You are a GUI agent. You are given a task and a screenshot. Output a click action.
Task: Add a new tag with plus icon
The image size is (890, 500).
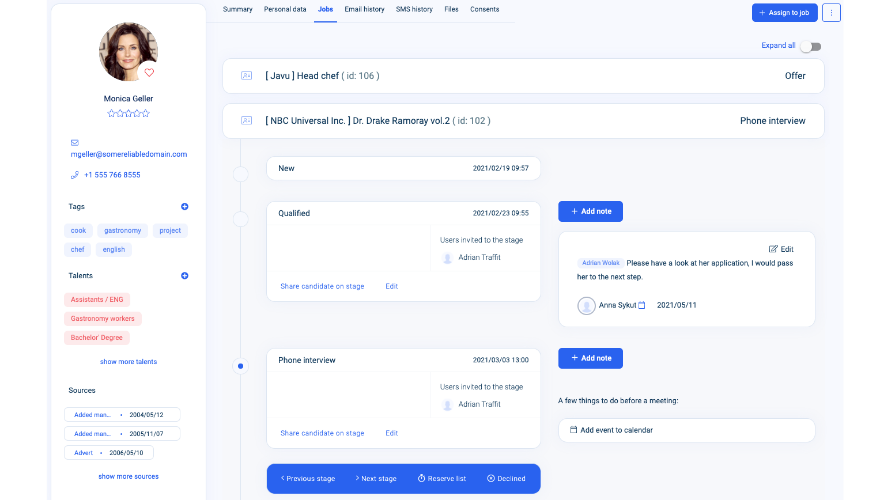click(184, 207)
